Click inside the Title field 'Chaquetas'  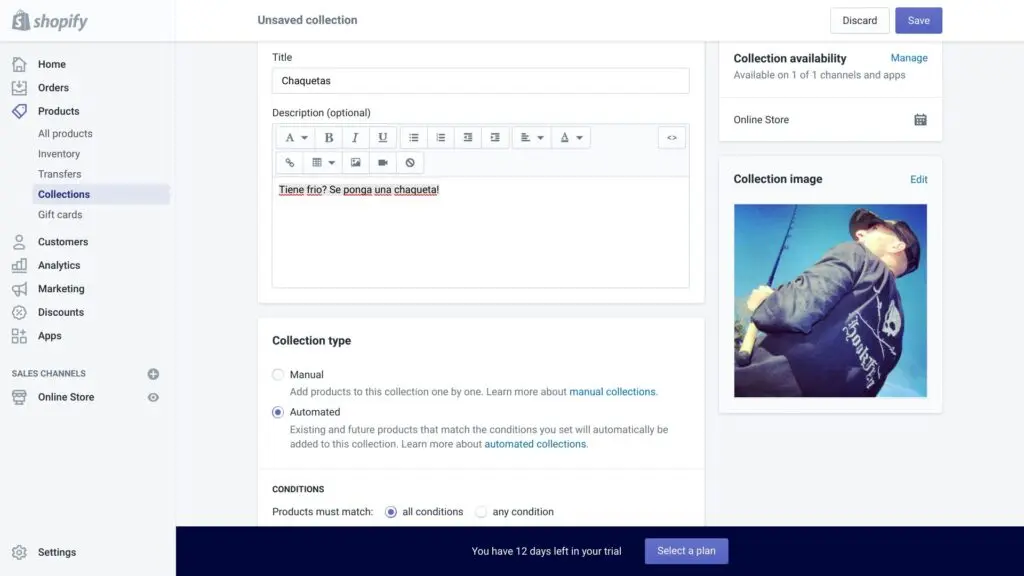[480, 81]
